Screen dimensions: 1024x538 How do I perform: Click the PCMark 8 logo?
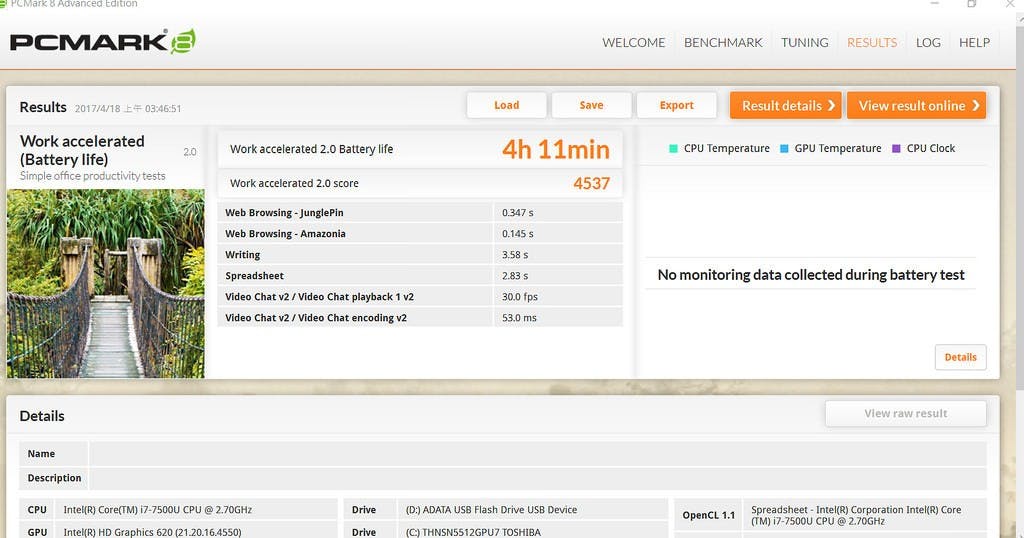[x=103, y=42]
